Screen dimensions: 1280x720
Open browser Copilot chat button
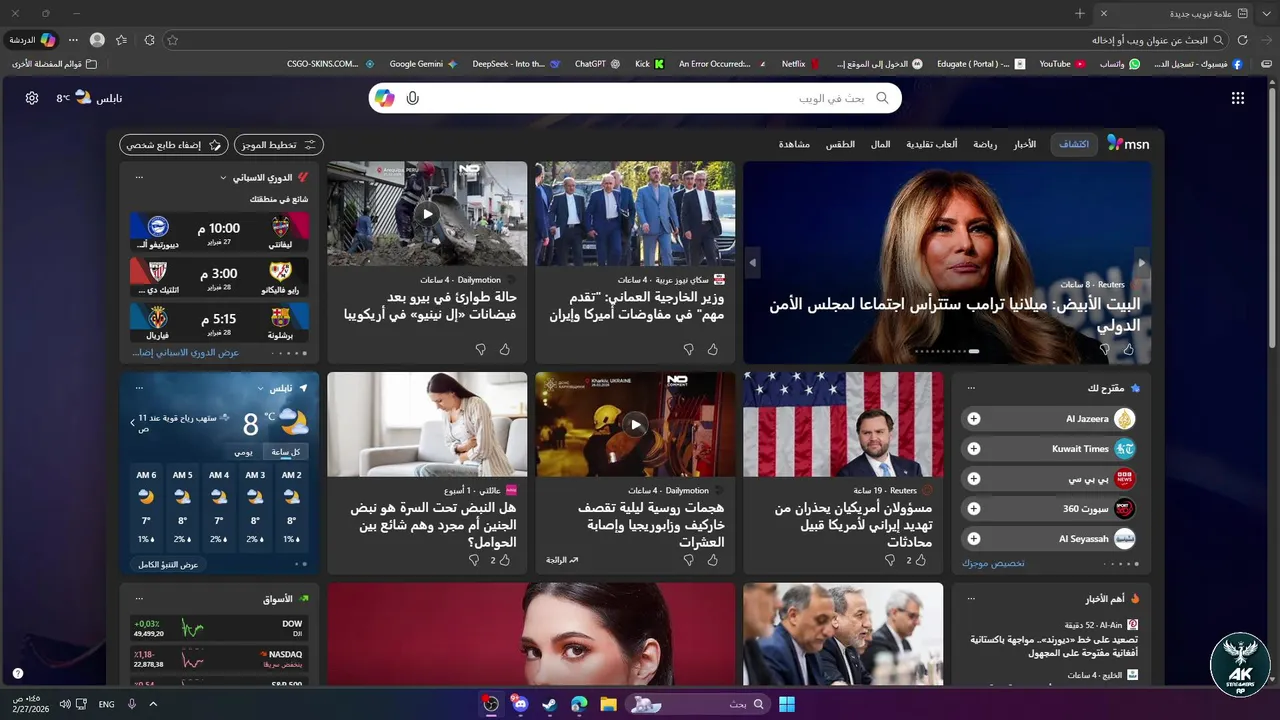pos(33,40)
